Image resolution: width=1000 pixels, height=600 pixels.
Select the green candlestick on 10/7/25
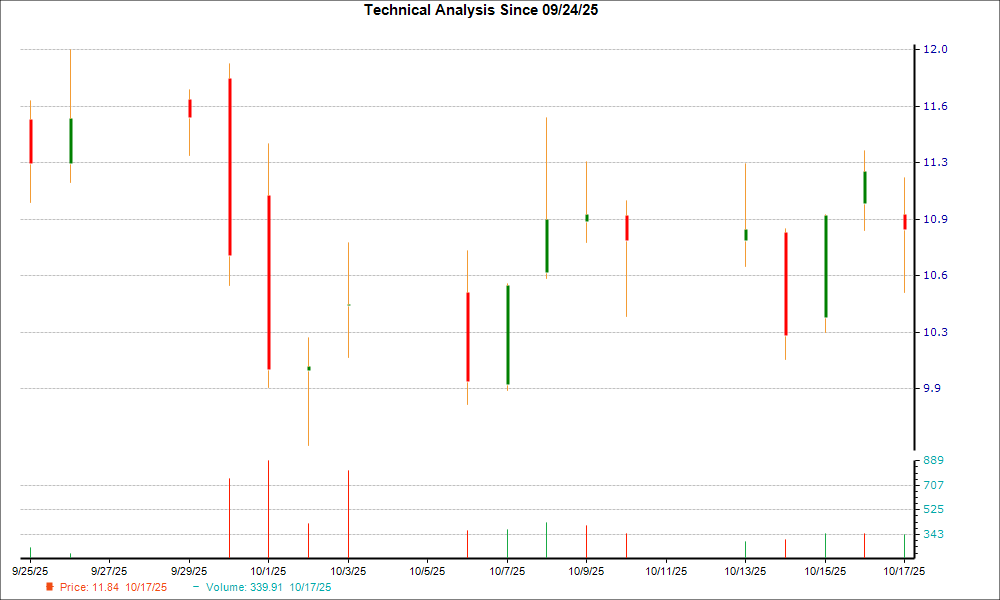point(508,334)
